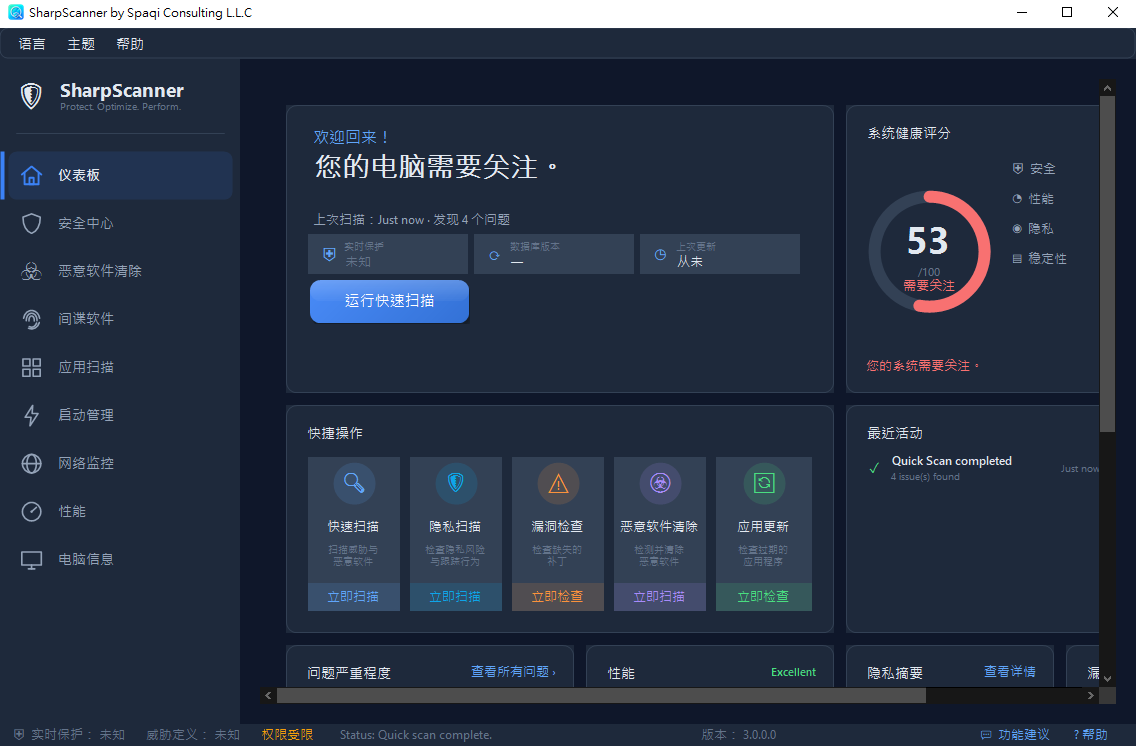The image size is (1136, 746).
Task: Click the 问题严重程度 panel heading
Action: point(348,673)
